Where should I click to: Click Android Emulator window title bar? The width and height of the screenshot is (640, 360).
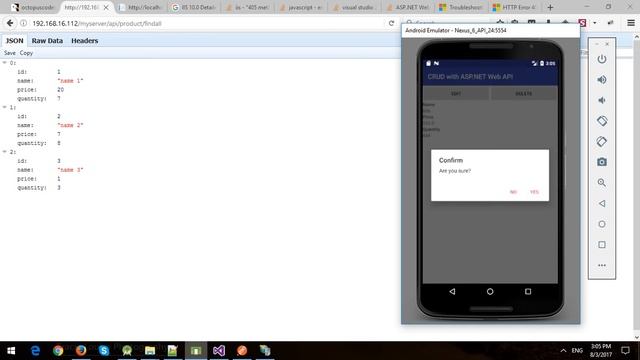click(x=490, y=31)
